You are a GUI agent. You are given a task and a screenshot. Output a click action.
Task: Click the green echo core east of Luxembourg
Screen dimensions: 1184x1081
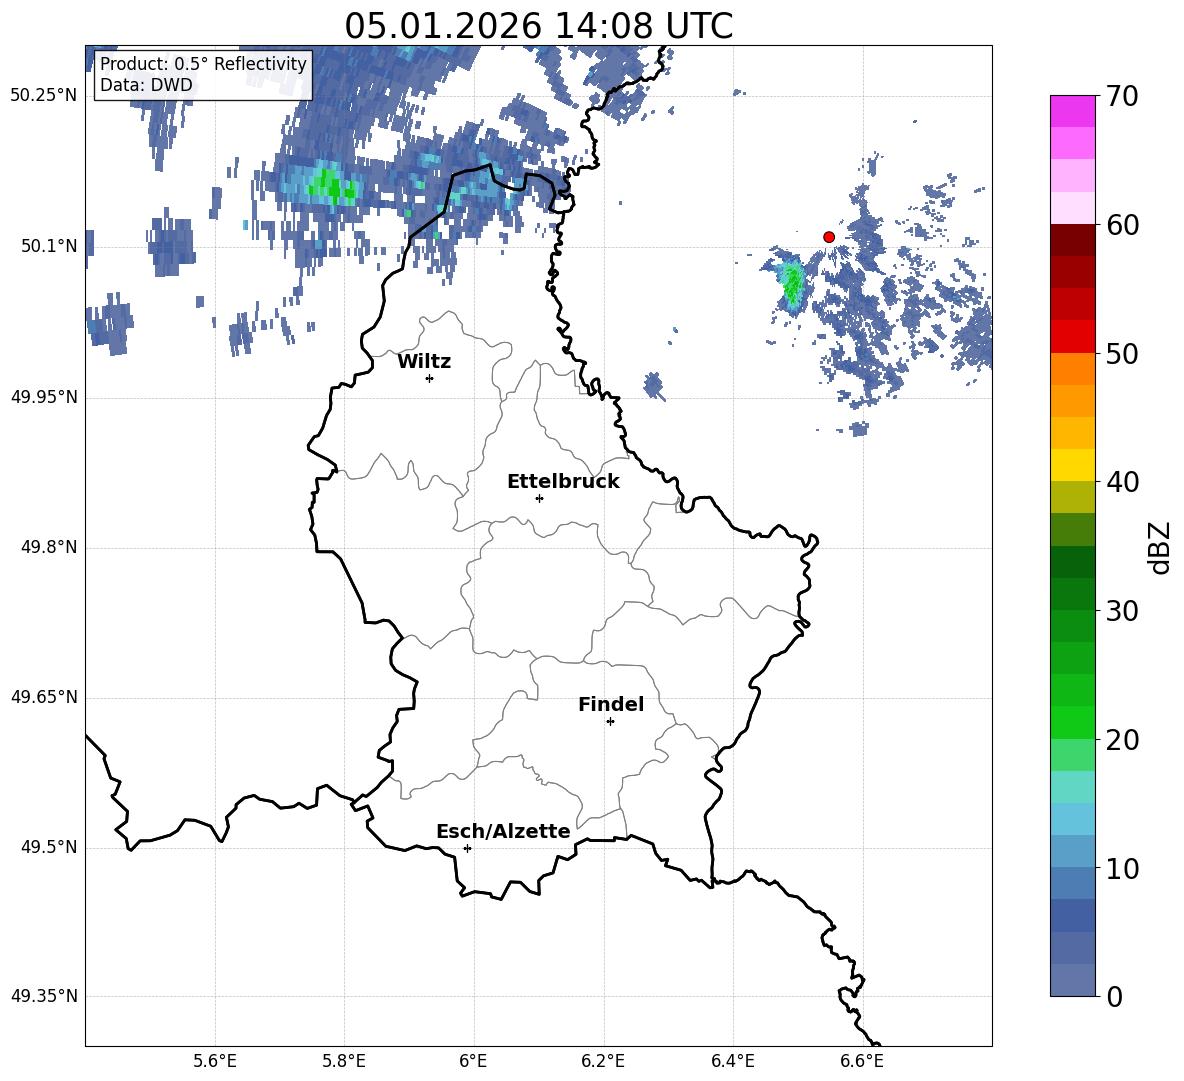(x=792, y=283)
